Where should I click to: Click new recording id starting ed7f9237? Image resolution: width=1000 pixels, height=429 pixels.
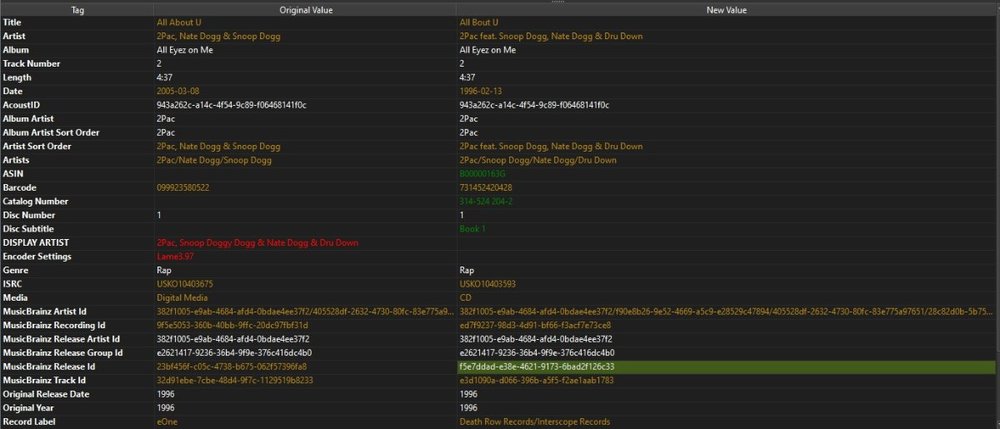(534, 326)
